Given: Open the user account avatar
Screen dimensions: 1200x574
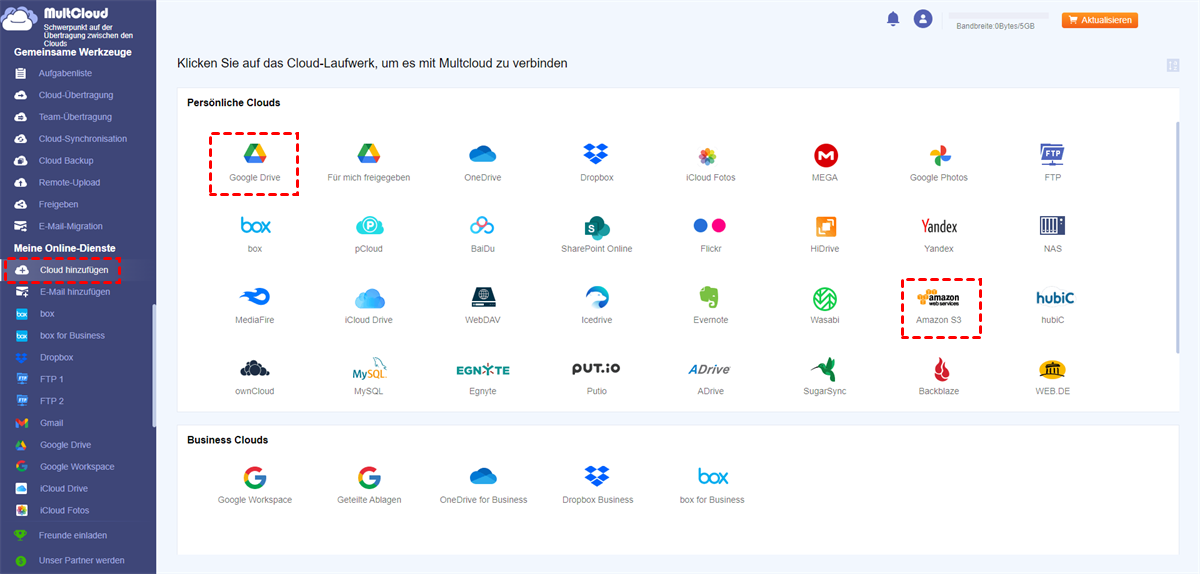Looking at the screenshot, I should (923, 19).
